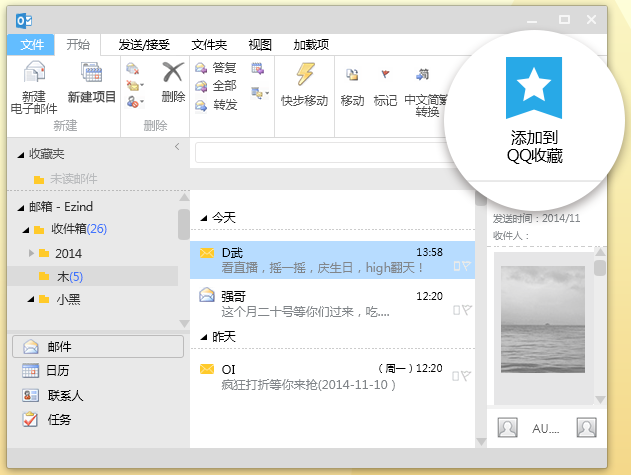Toggle category box on D武 message
This screenshot has height=475, width=631.
click(x=457, y=266)
